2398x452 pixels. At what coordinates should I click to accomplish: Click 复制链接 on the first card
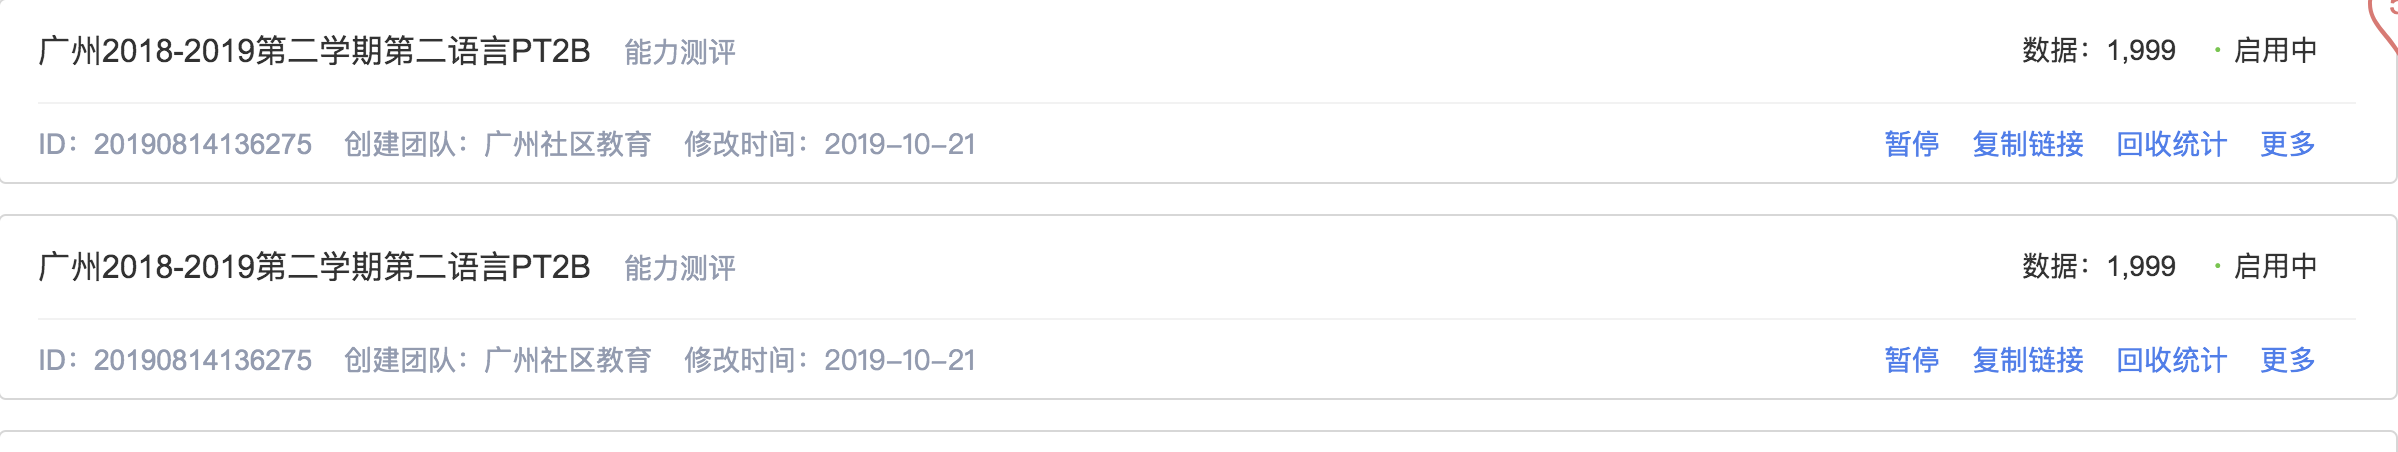point(2027,144)
